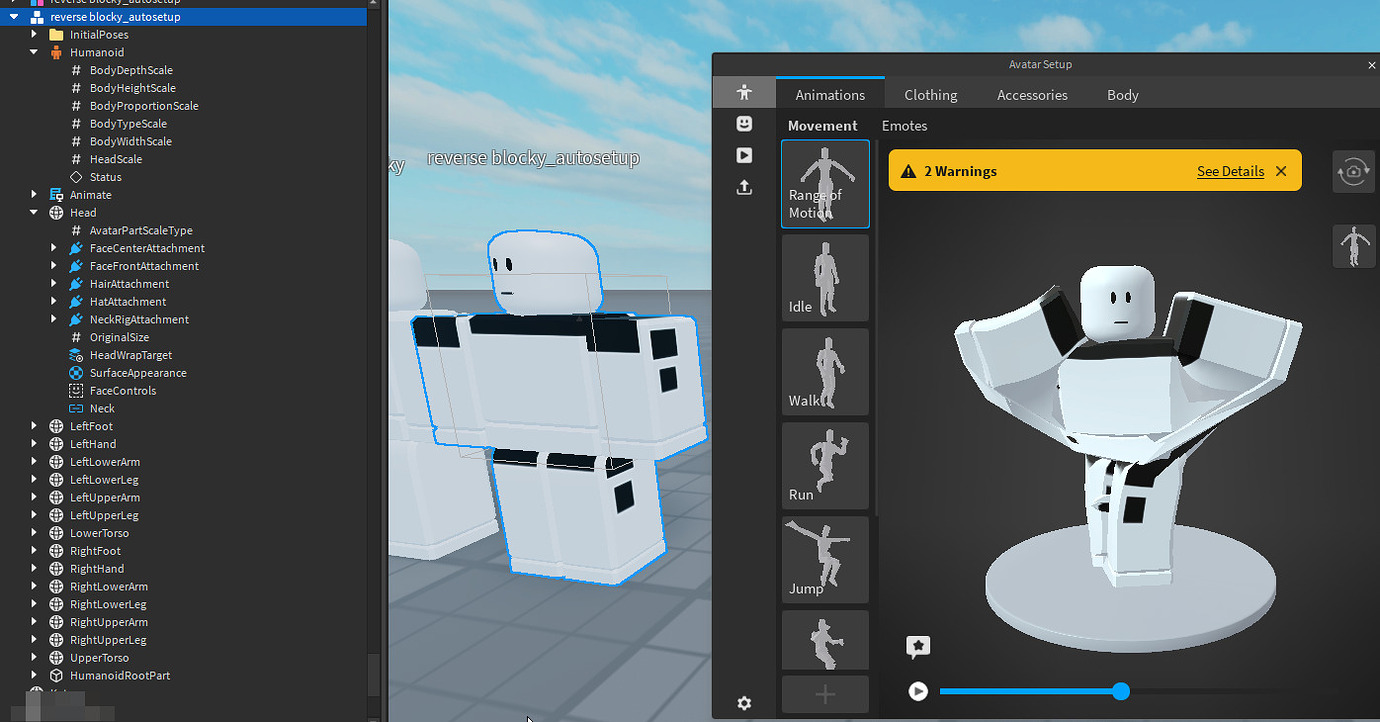Image resolution: width=1380 pixels, height=722 pixels.
Task: Play the animation preview
Action: click(x=918, y=691)
